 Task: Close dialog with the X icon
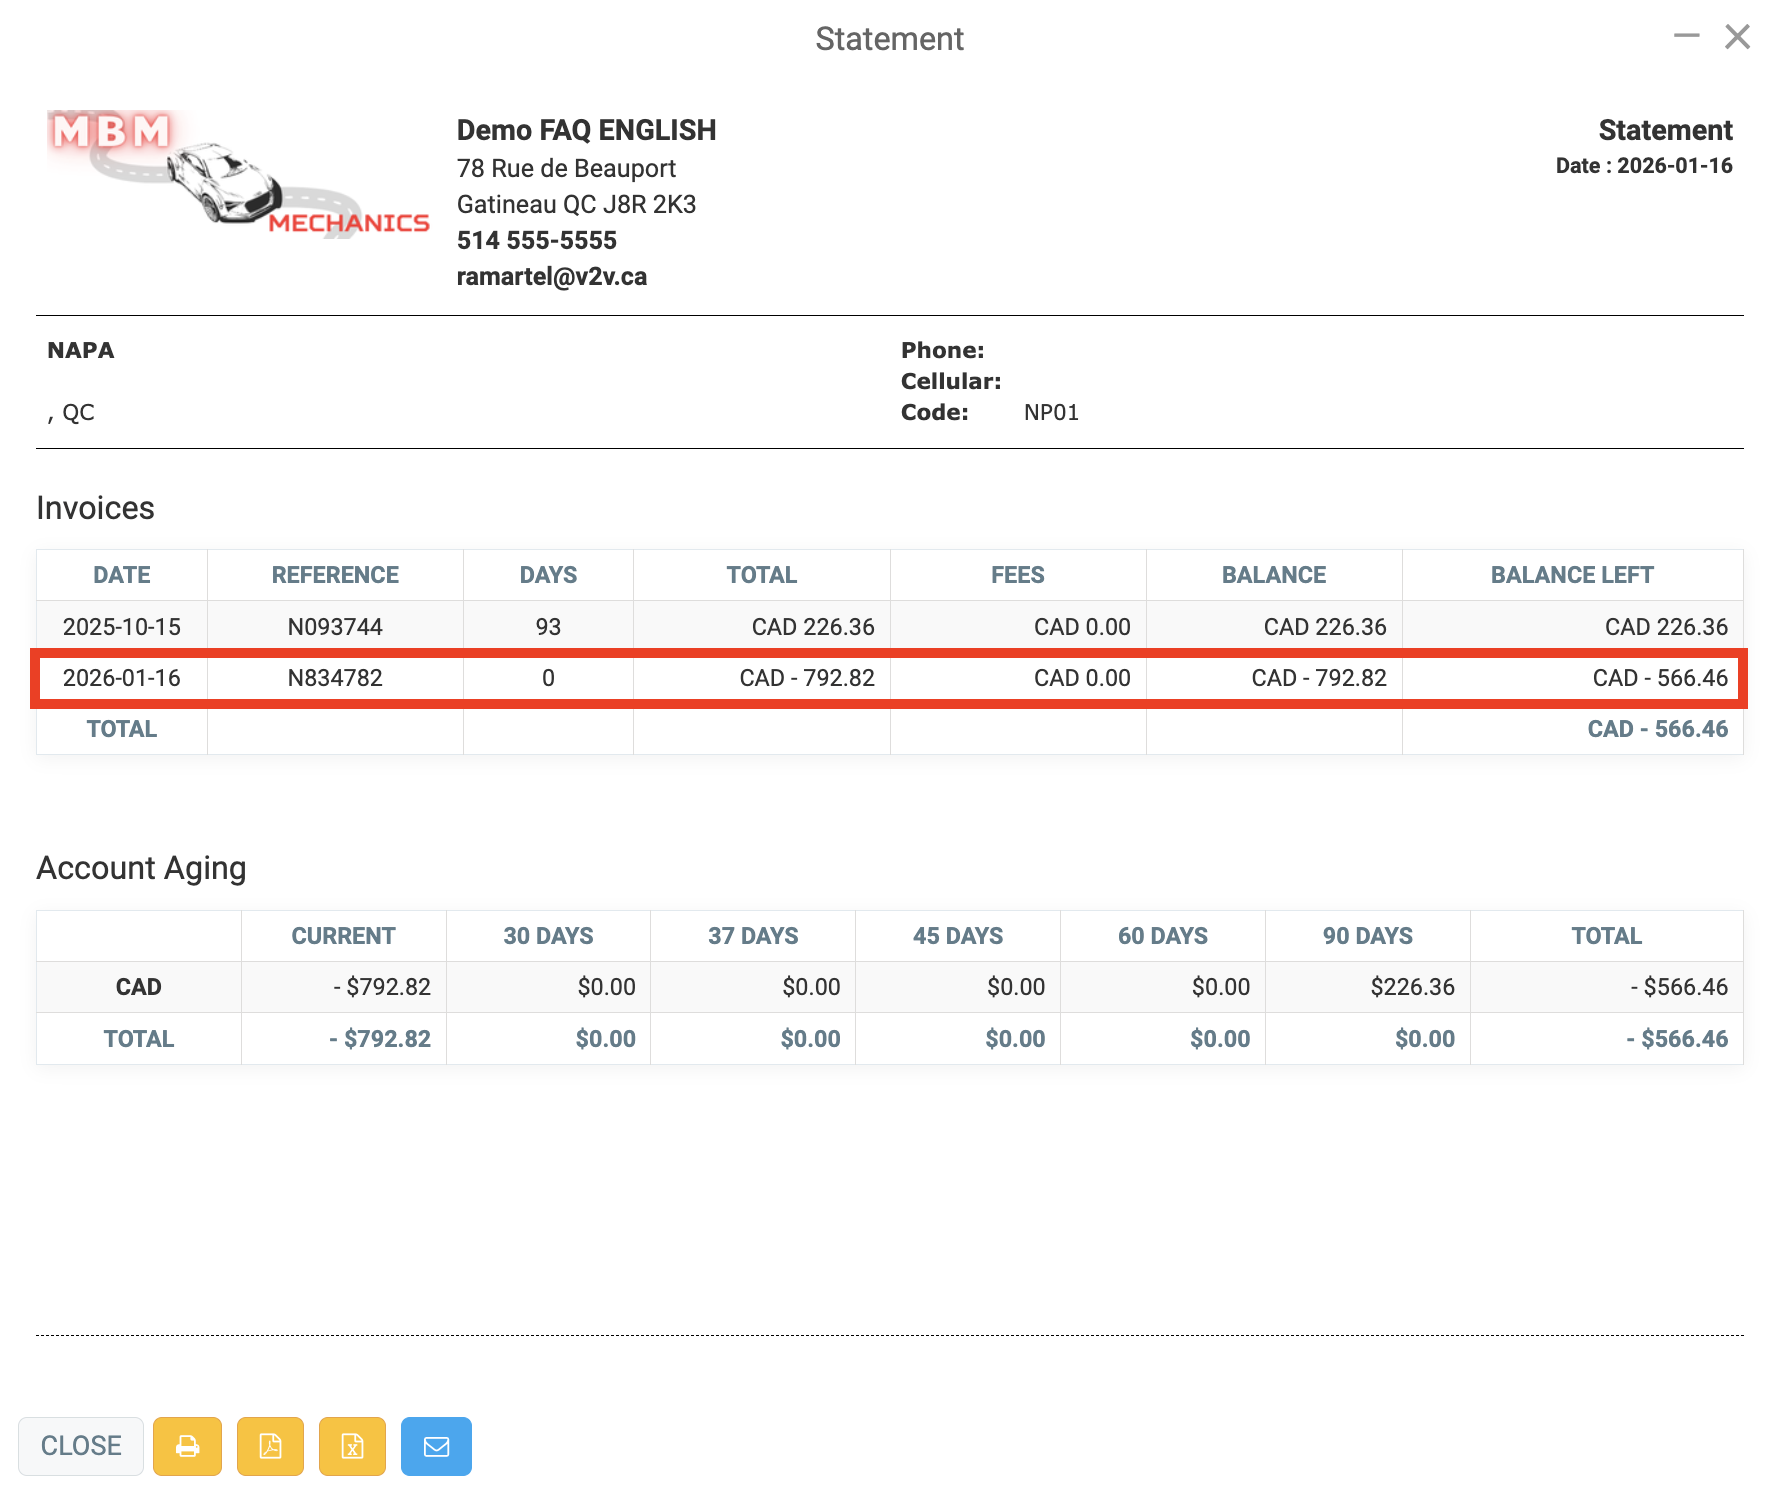tap(1737, 37)
